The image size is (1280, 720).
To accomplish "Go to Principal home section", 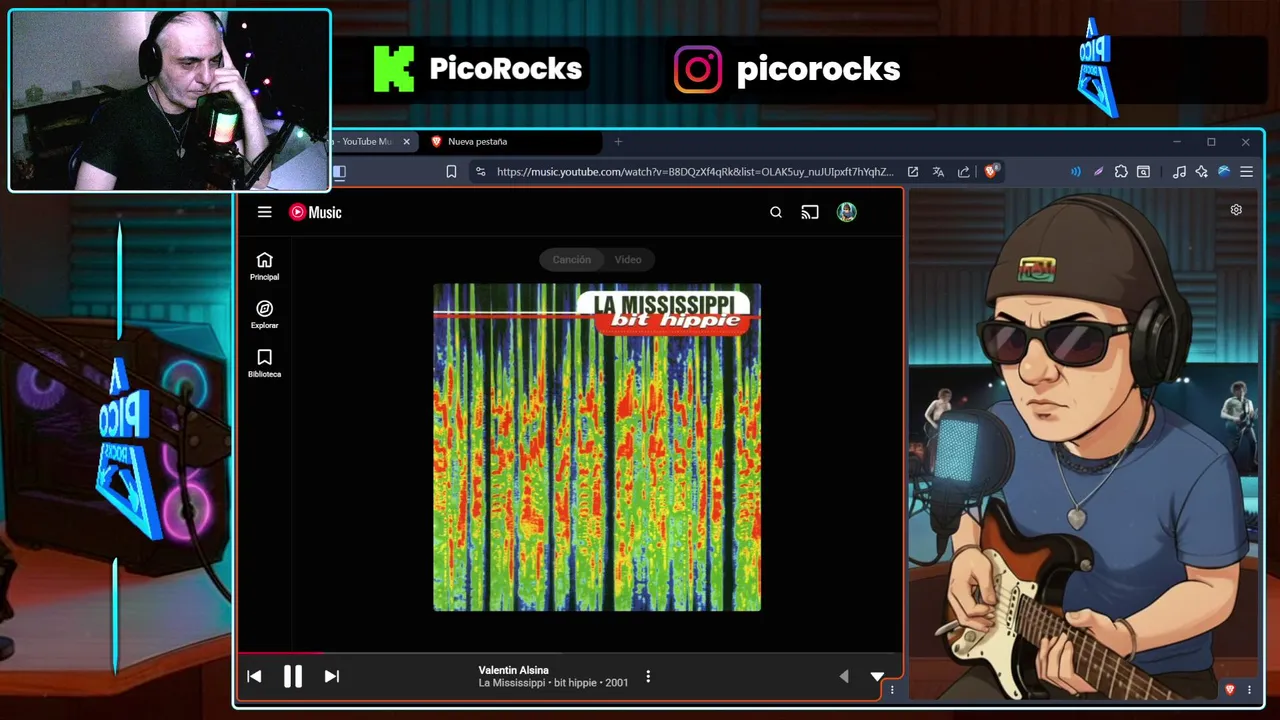I will (x=264, y=266).
